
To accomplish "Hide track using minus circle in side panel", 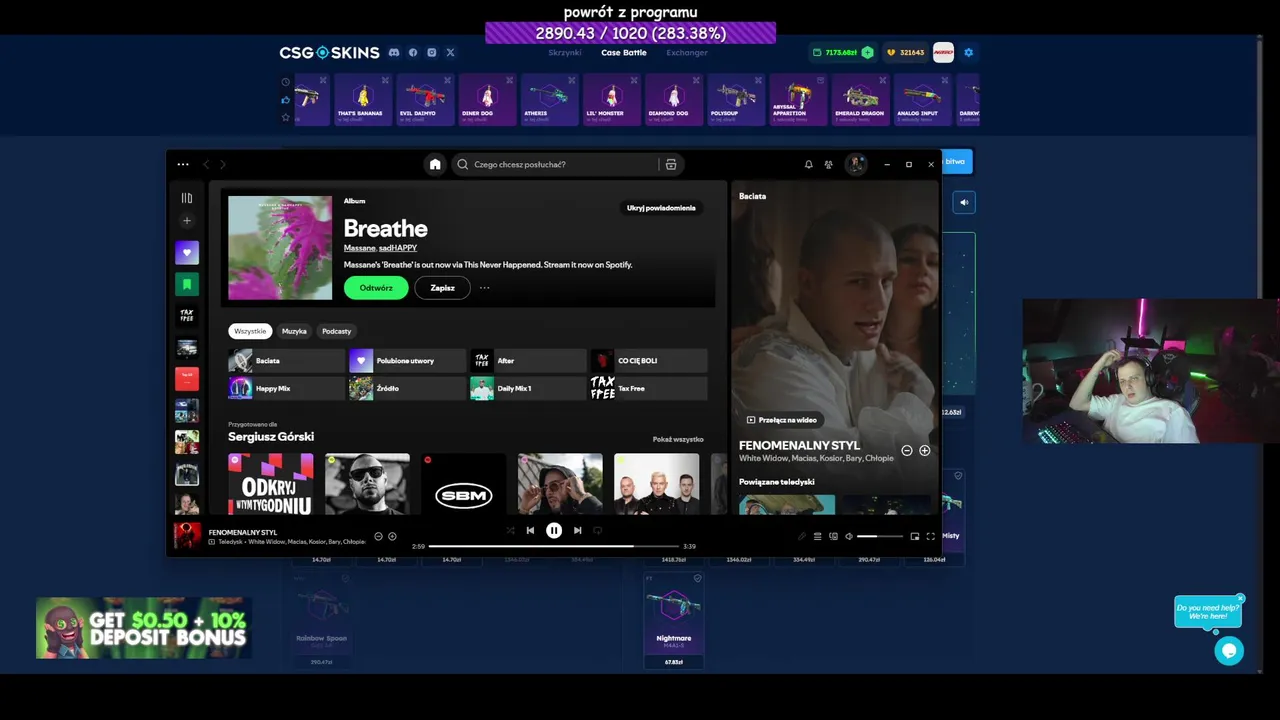I will (x=907, y=451).
